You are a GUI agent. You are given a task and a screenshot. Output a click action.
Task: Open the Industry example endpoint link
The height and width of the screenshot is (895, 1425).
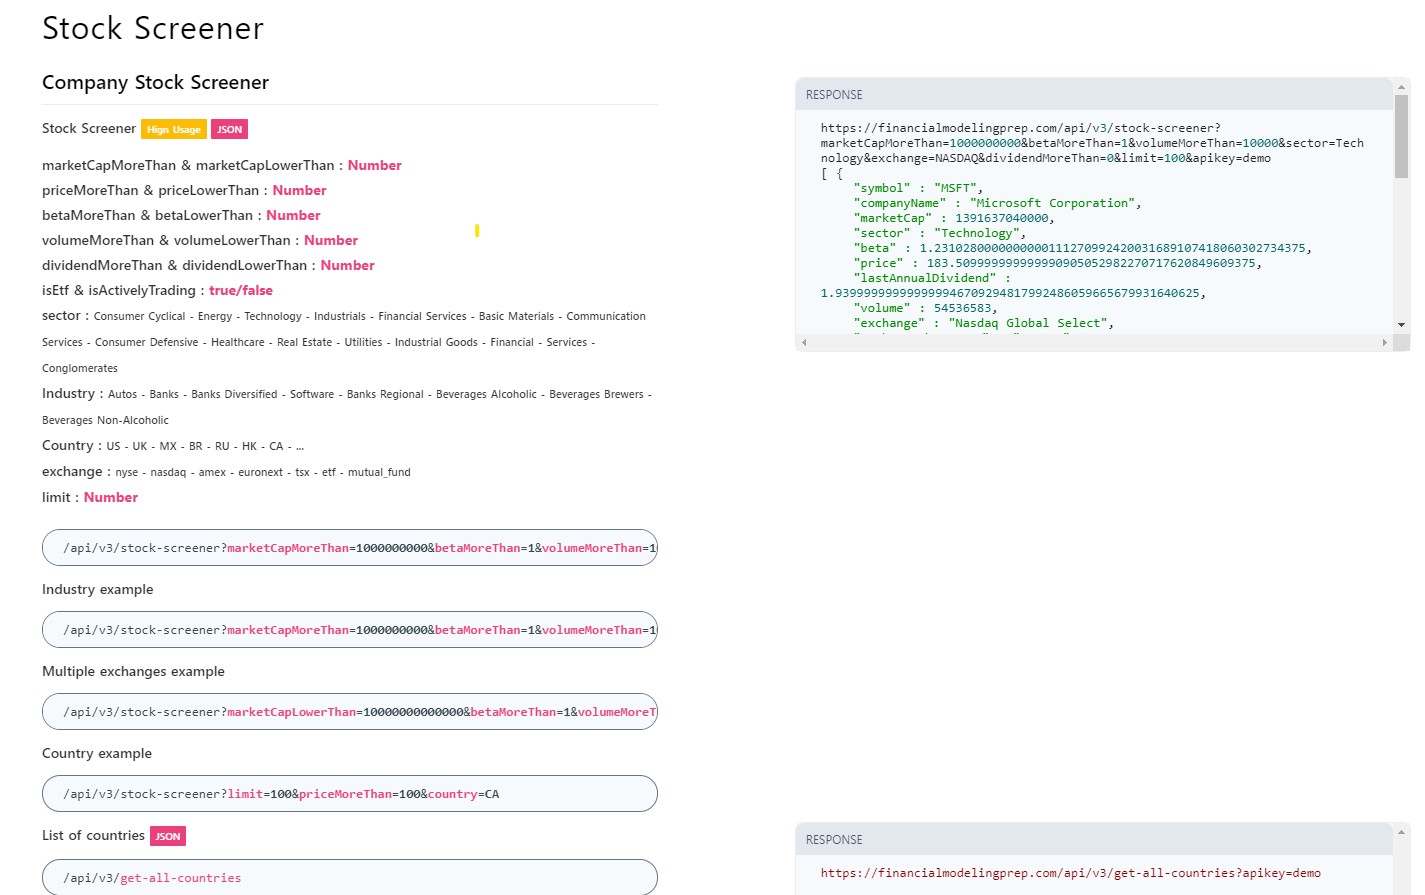tap(349, 630)
